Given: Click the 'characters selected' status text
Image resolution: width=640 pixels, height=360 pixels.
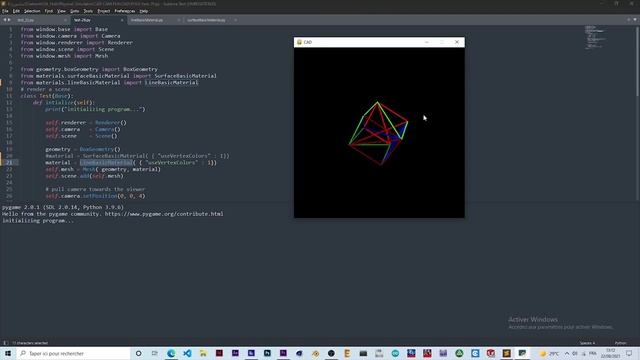Looking at the screenshot, I should coord(30,343).
